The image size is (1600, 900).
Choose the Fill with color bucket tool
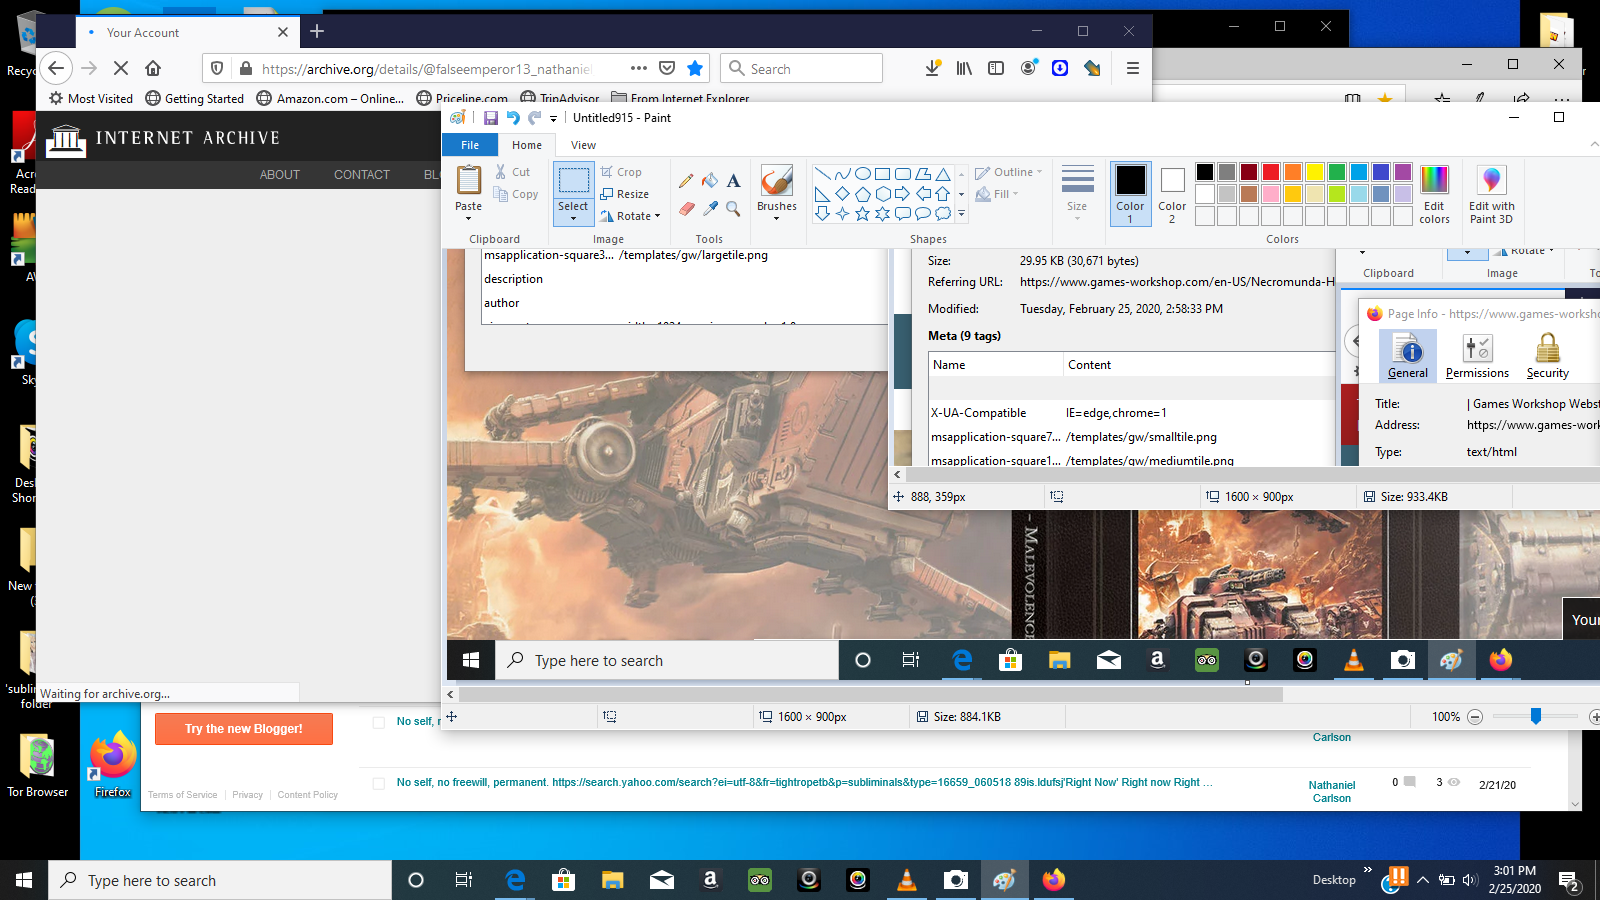[710, 181]
